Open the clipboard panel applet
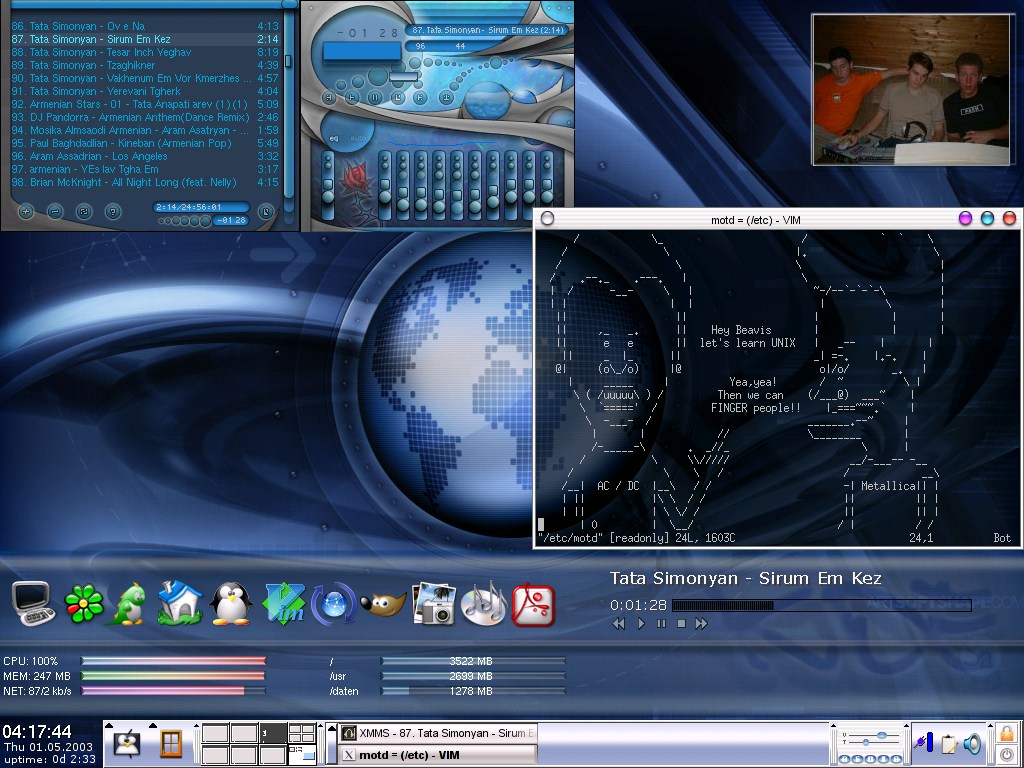This screenshot has width=1024, height=768. click(948, 744)
